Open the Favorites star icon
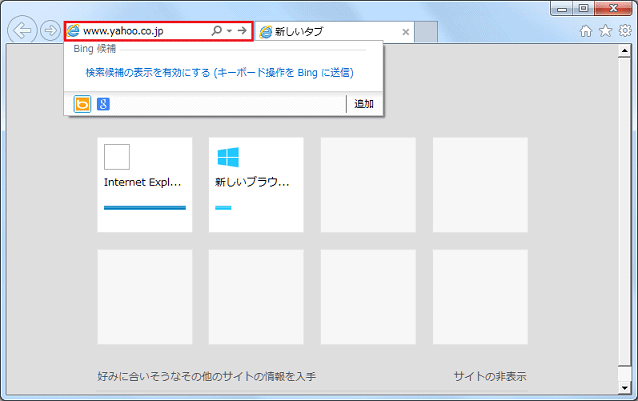 [606, 31]
